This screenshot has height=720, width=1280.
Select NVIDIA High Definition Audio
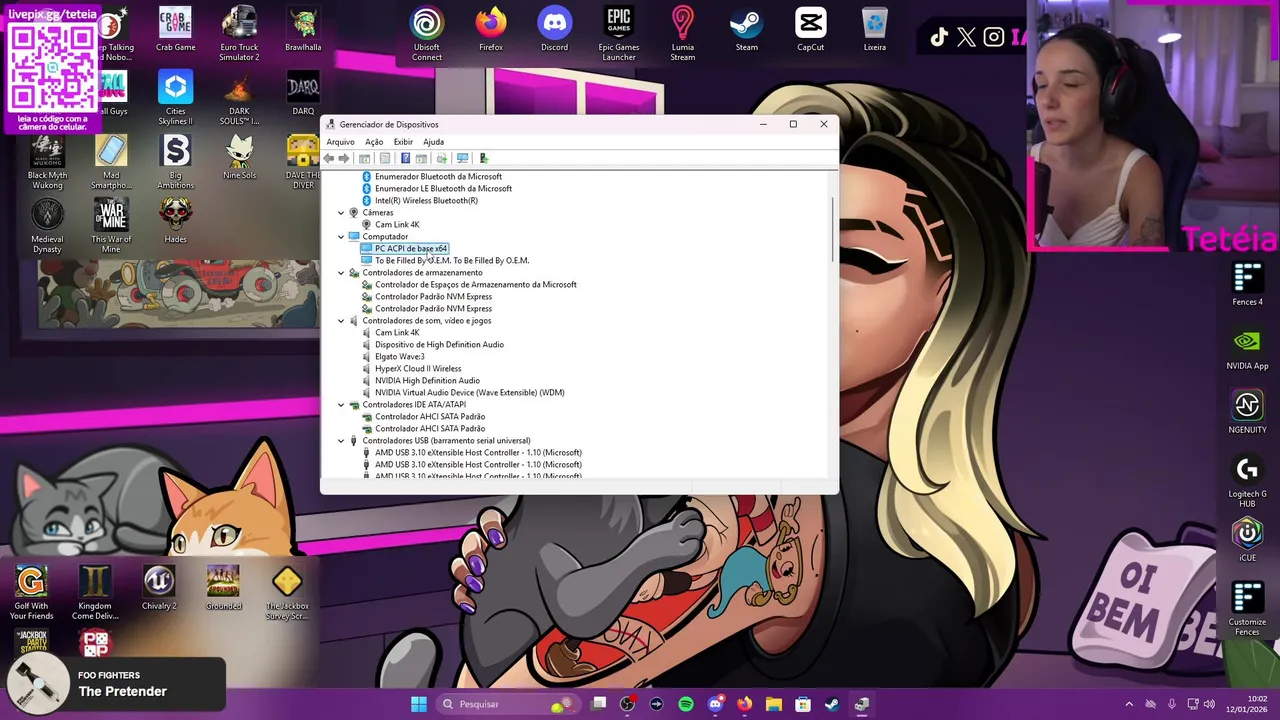[x=427, y=381]
